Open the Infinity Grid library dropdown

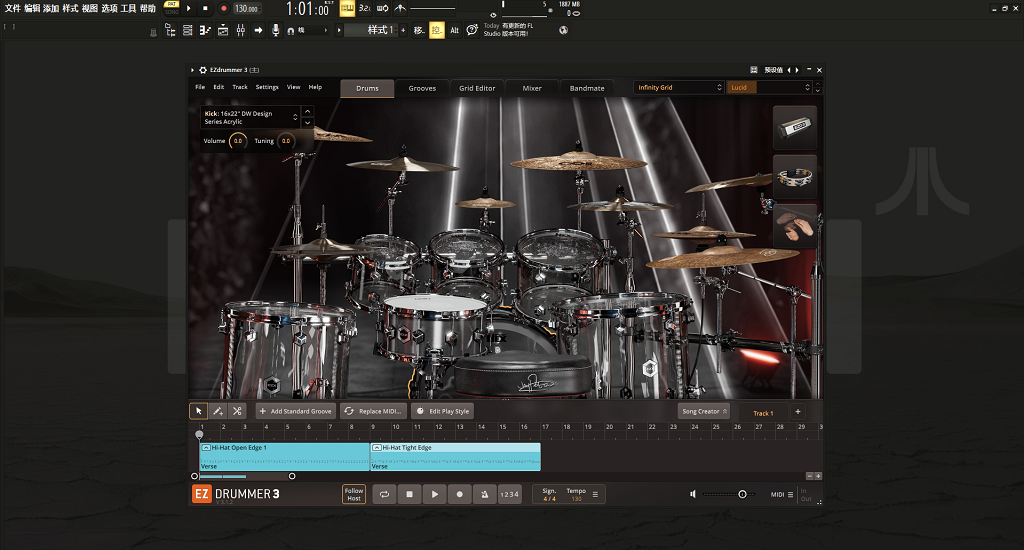point(679,88)
